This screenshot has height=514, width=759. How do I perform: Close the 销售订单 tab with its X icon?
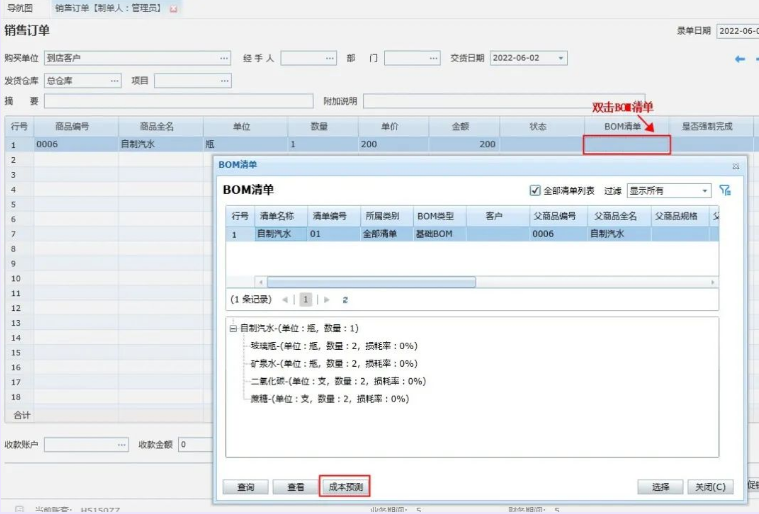point(174,8)
